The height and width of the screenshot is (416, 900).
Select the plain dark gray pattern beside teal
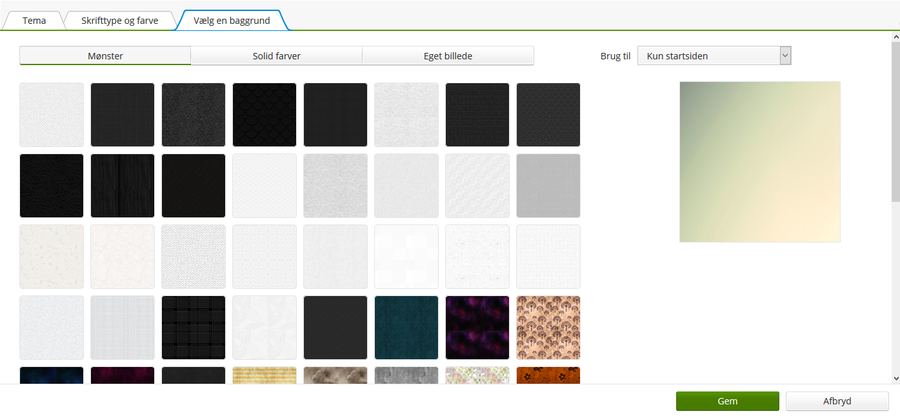pos(335,328)
